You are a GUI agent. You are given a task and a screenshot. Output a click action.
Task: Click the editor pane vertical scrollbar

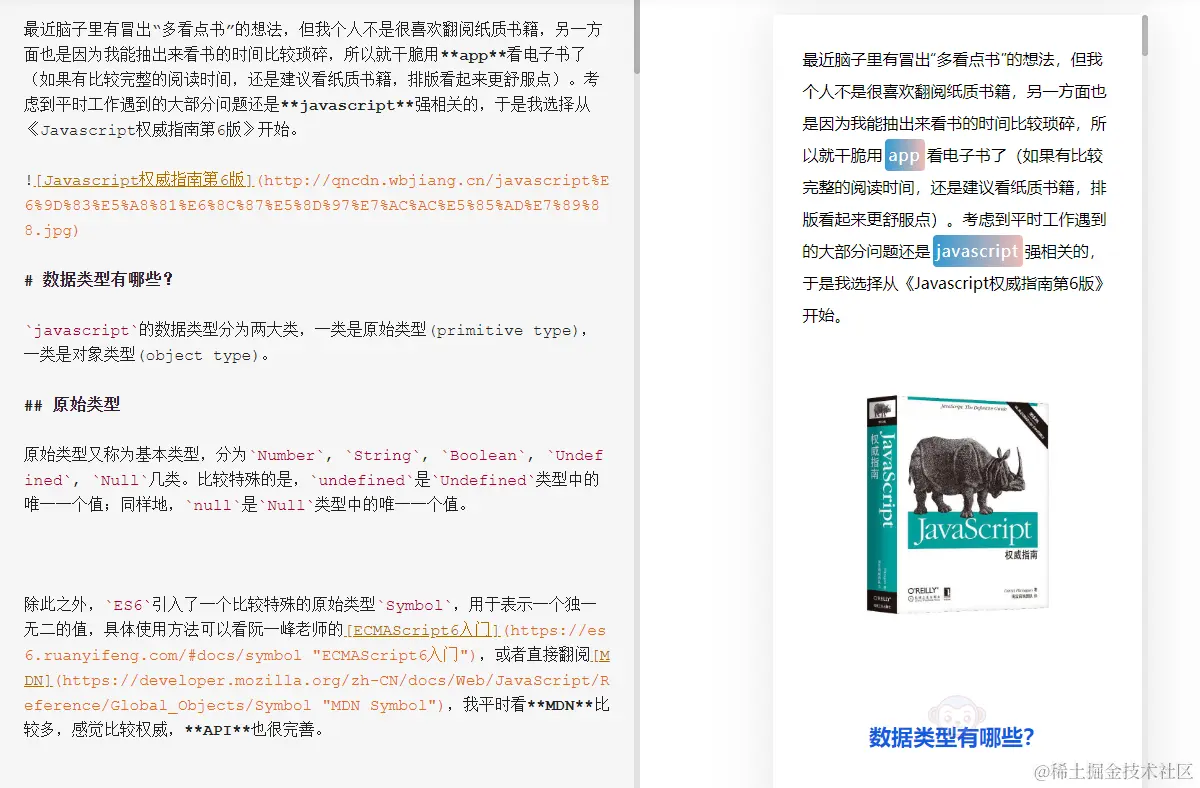tap(636, 37)
